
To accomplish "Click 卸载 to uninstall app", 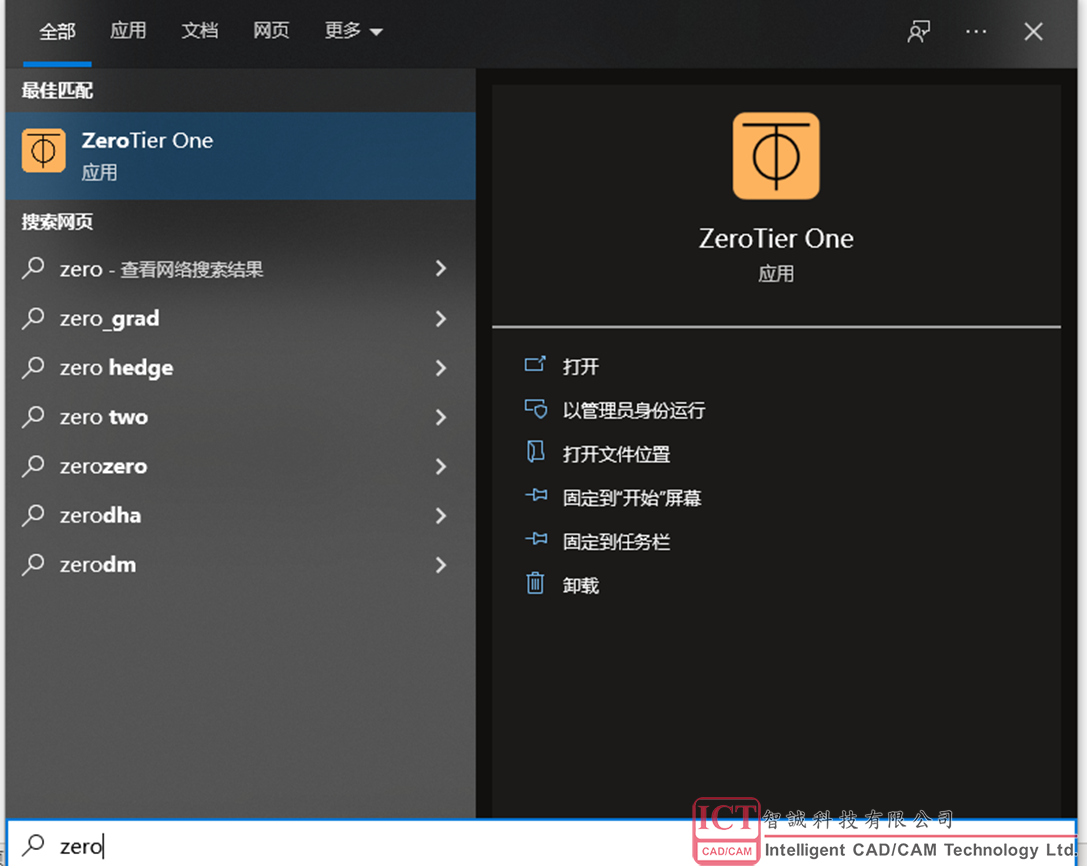I will click(581, 585).
